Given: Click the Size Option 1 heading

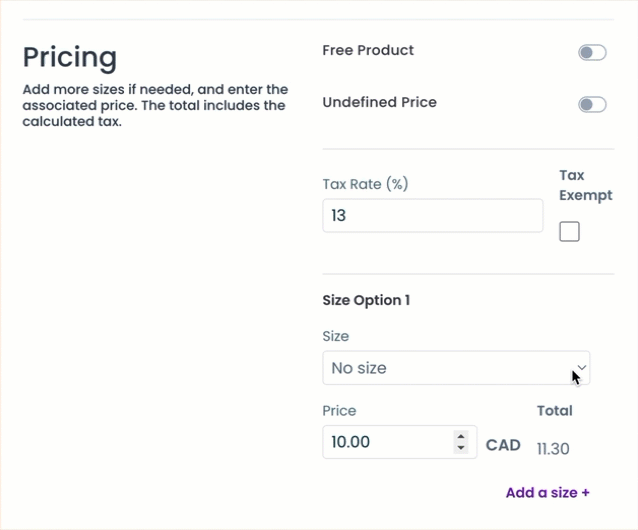Looking at the screenshot, I should pyautogui.click(x=366, y=300).
